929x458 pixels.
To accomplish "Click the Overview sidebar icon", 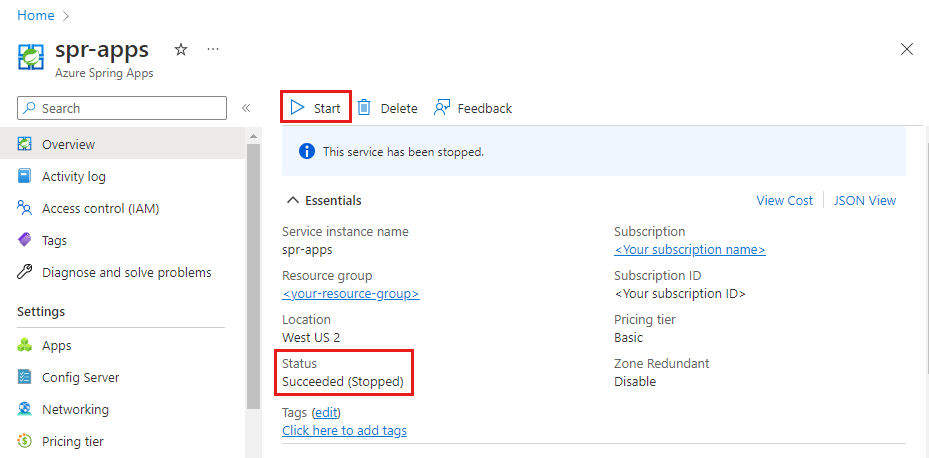I will [x=24, y=144].
